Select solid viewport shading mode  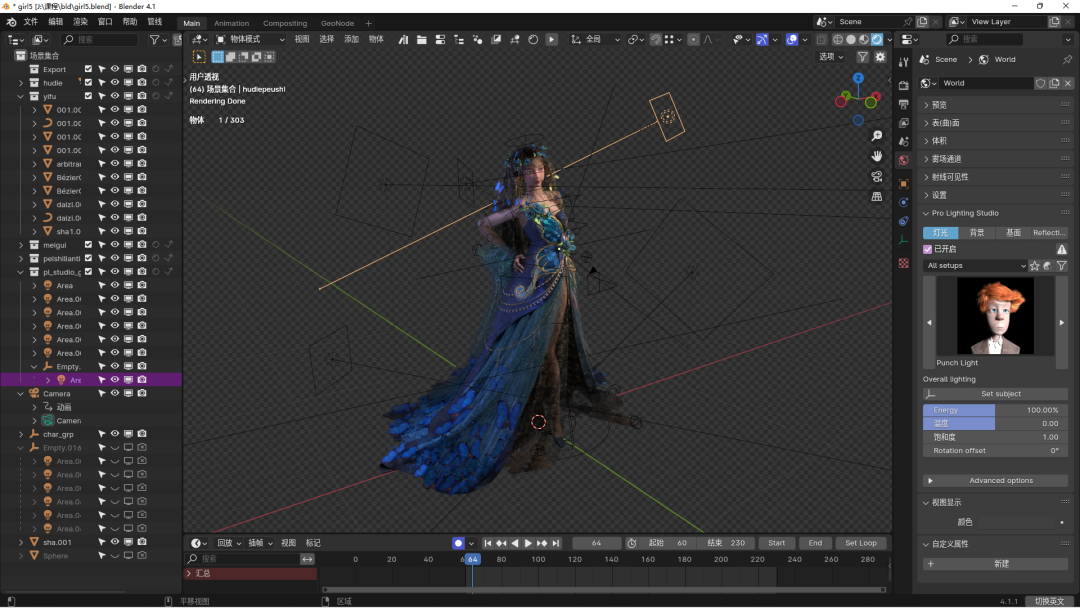851,40
